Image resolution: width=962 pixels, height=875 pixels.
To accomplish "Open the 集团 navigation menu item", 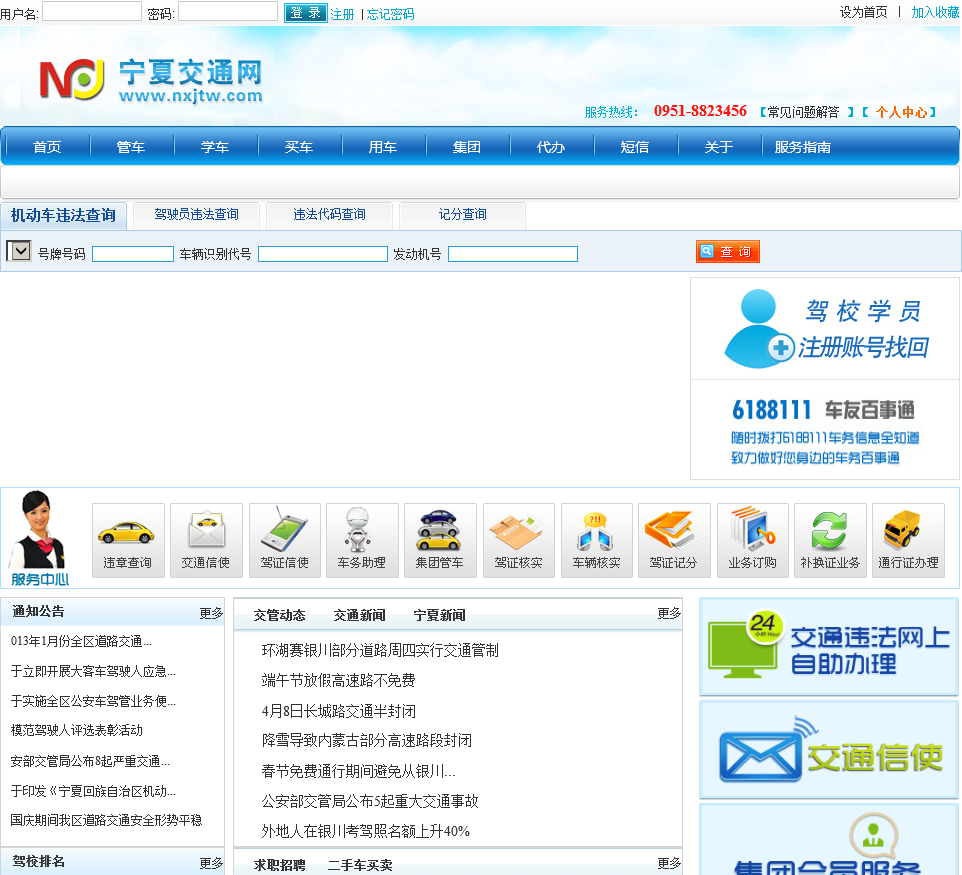I will pyautogui.click(x=467, y=147).
